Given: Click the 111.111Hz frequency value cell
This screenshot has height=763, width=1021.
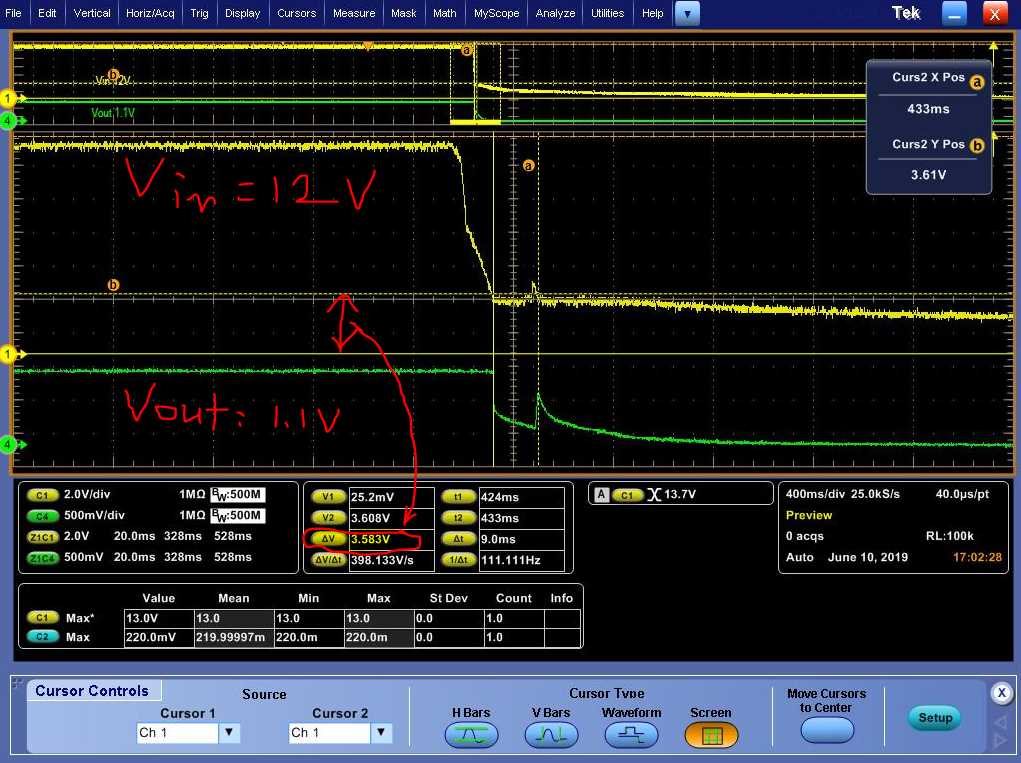Looking at the screenshot, I should (522, 559).
